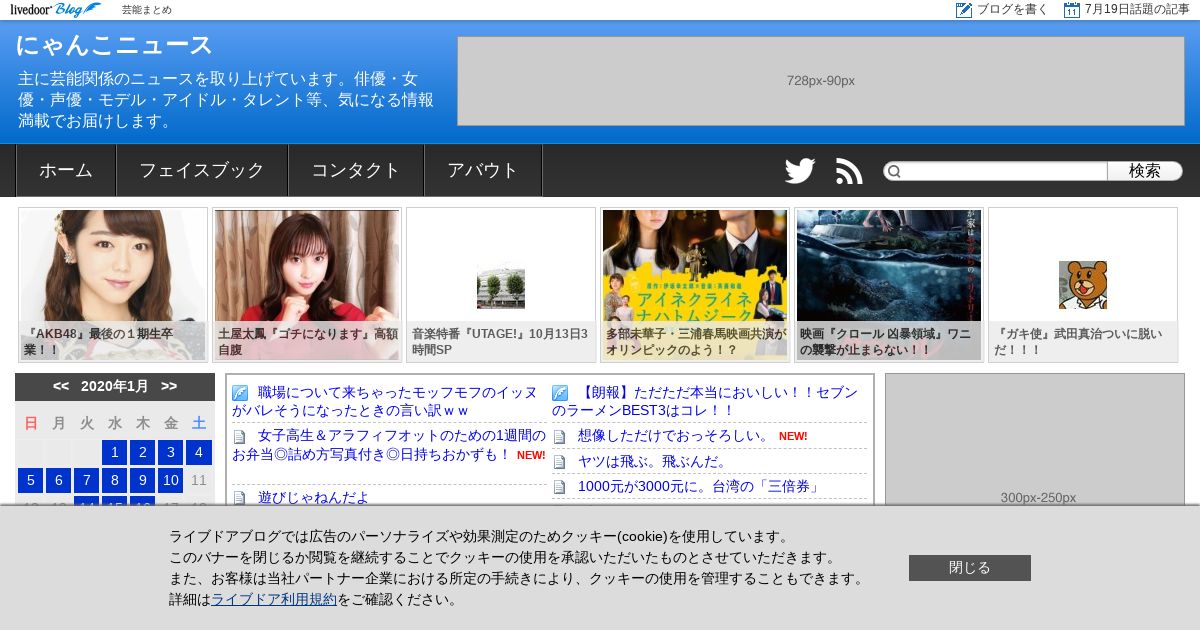Click the icon beside 職場について来ちゃった article

click(240, 393)
